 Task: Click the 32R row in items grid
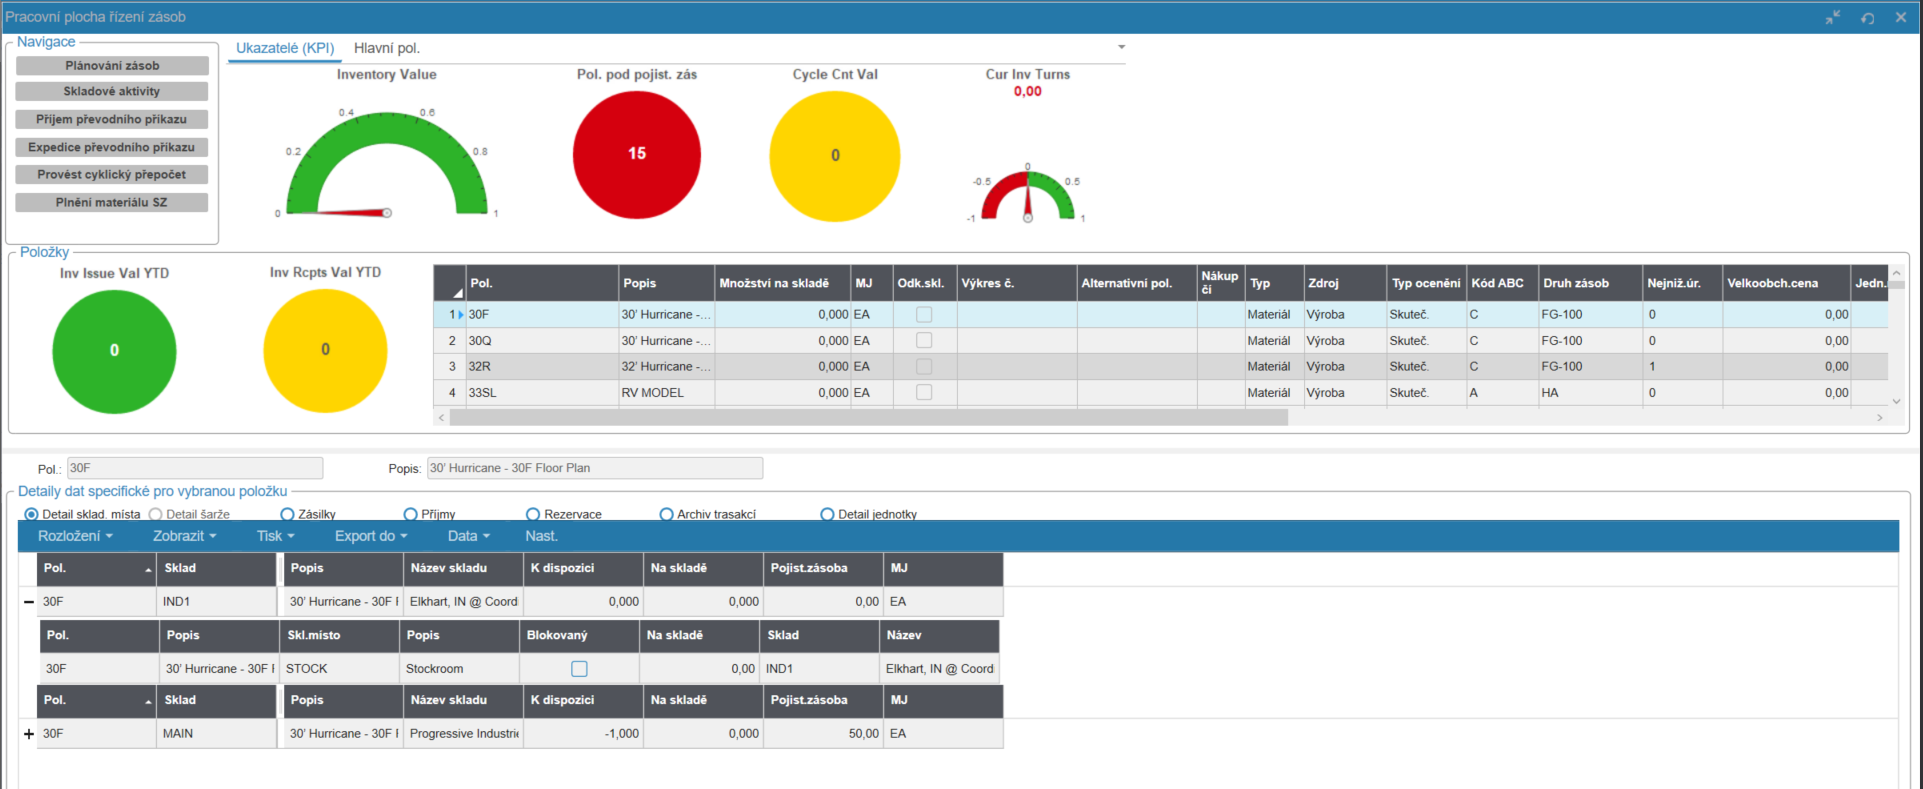click(540, 367)
